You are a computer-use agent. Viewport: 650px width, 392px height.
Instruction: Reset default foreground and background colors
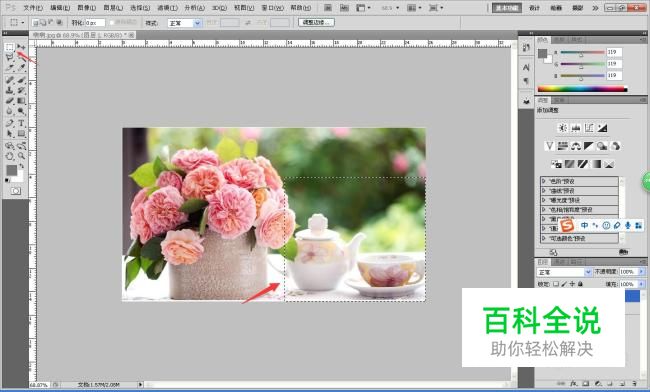(7, 180)
